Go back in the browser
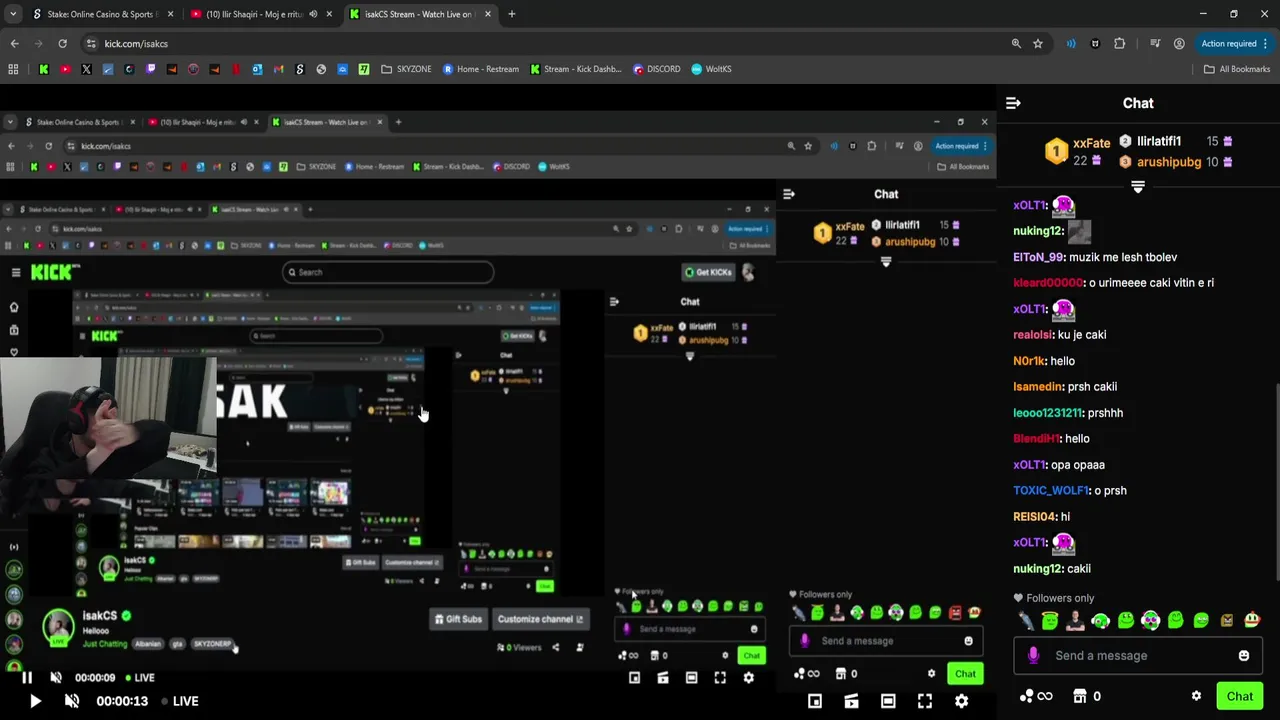The width and height of the screenshot is (1280, 720). point(14,44)
